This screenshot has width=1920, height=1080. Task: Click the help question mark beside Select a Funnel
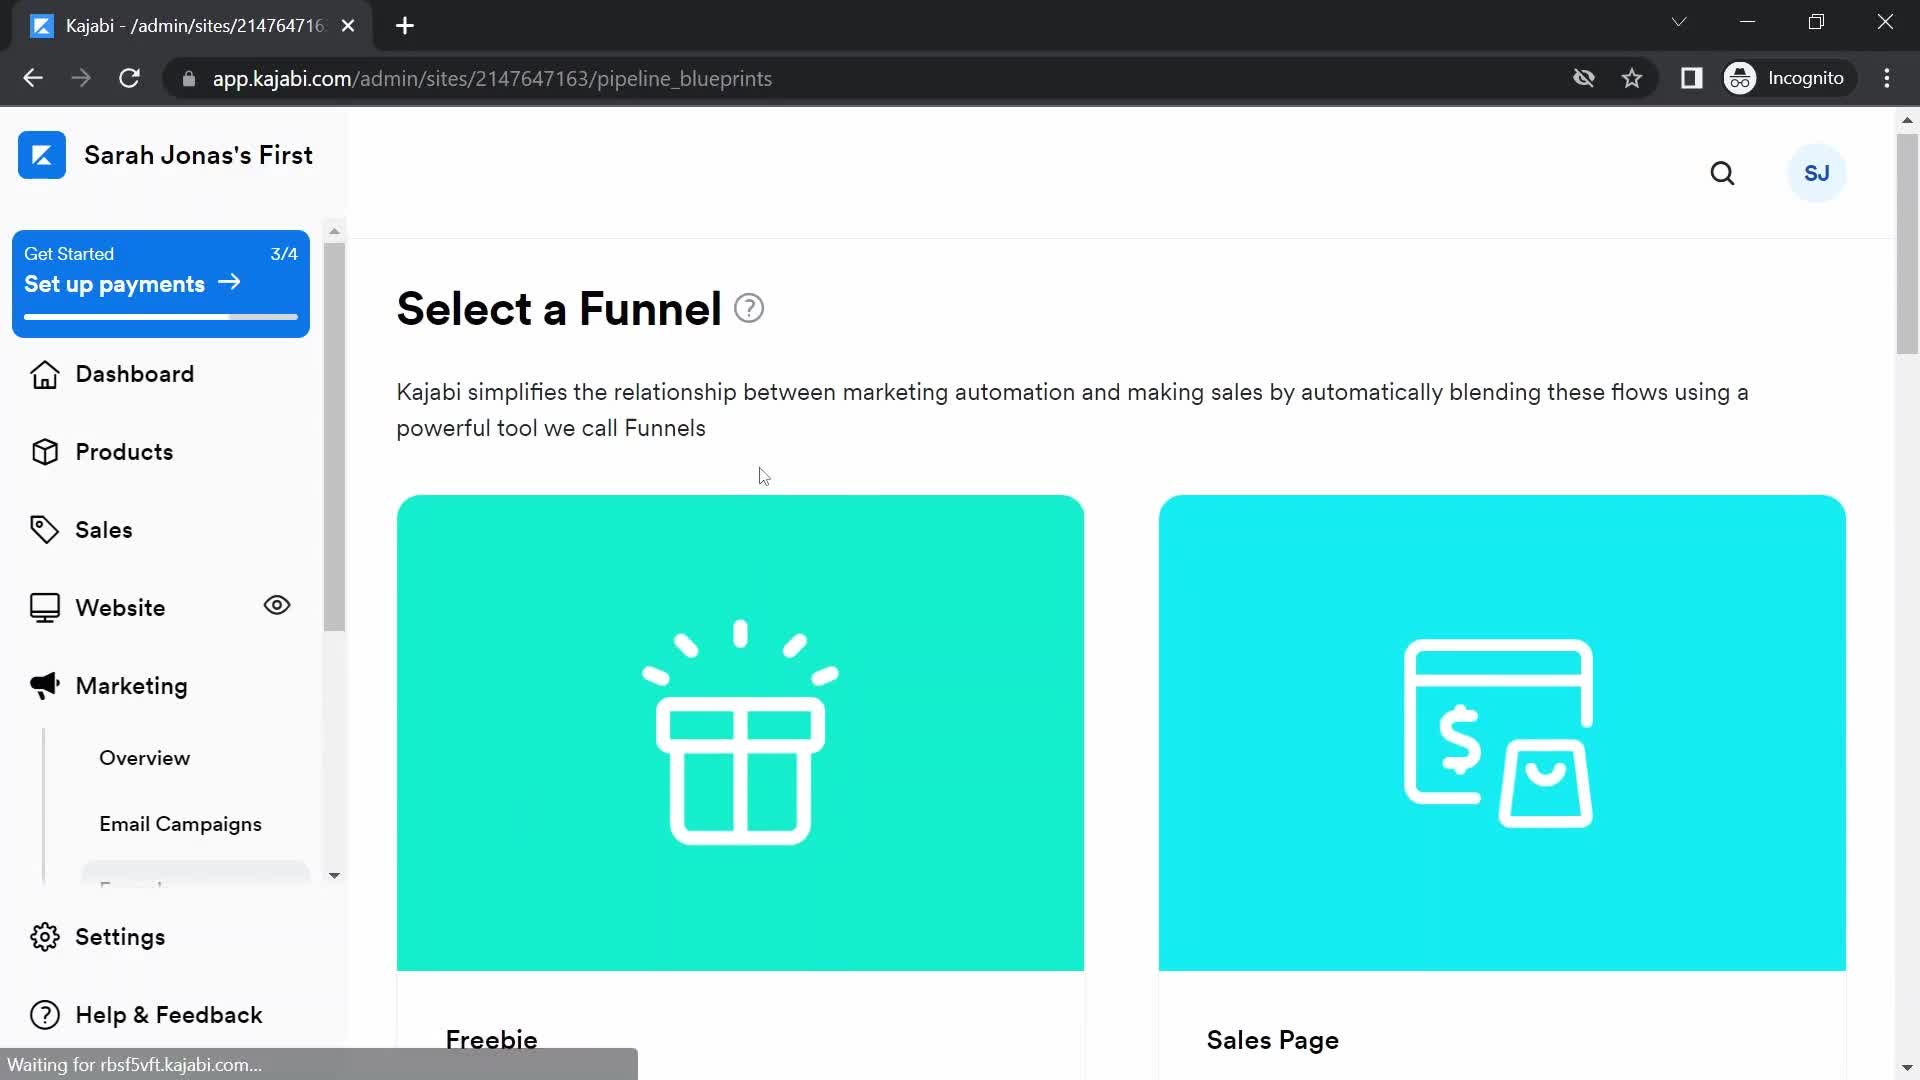click(x=749, y=308)
